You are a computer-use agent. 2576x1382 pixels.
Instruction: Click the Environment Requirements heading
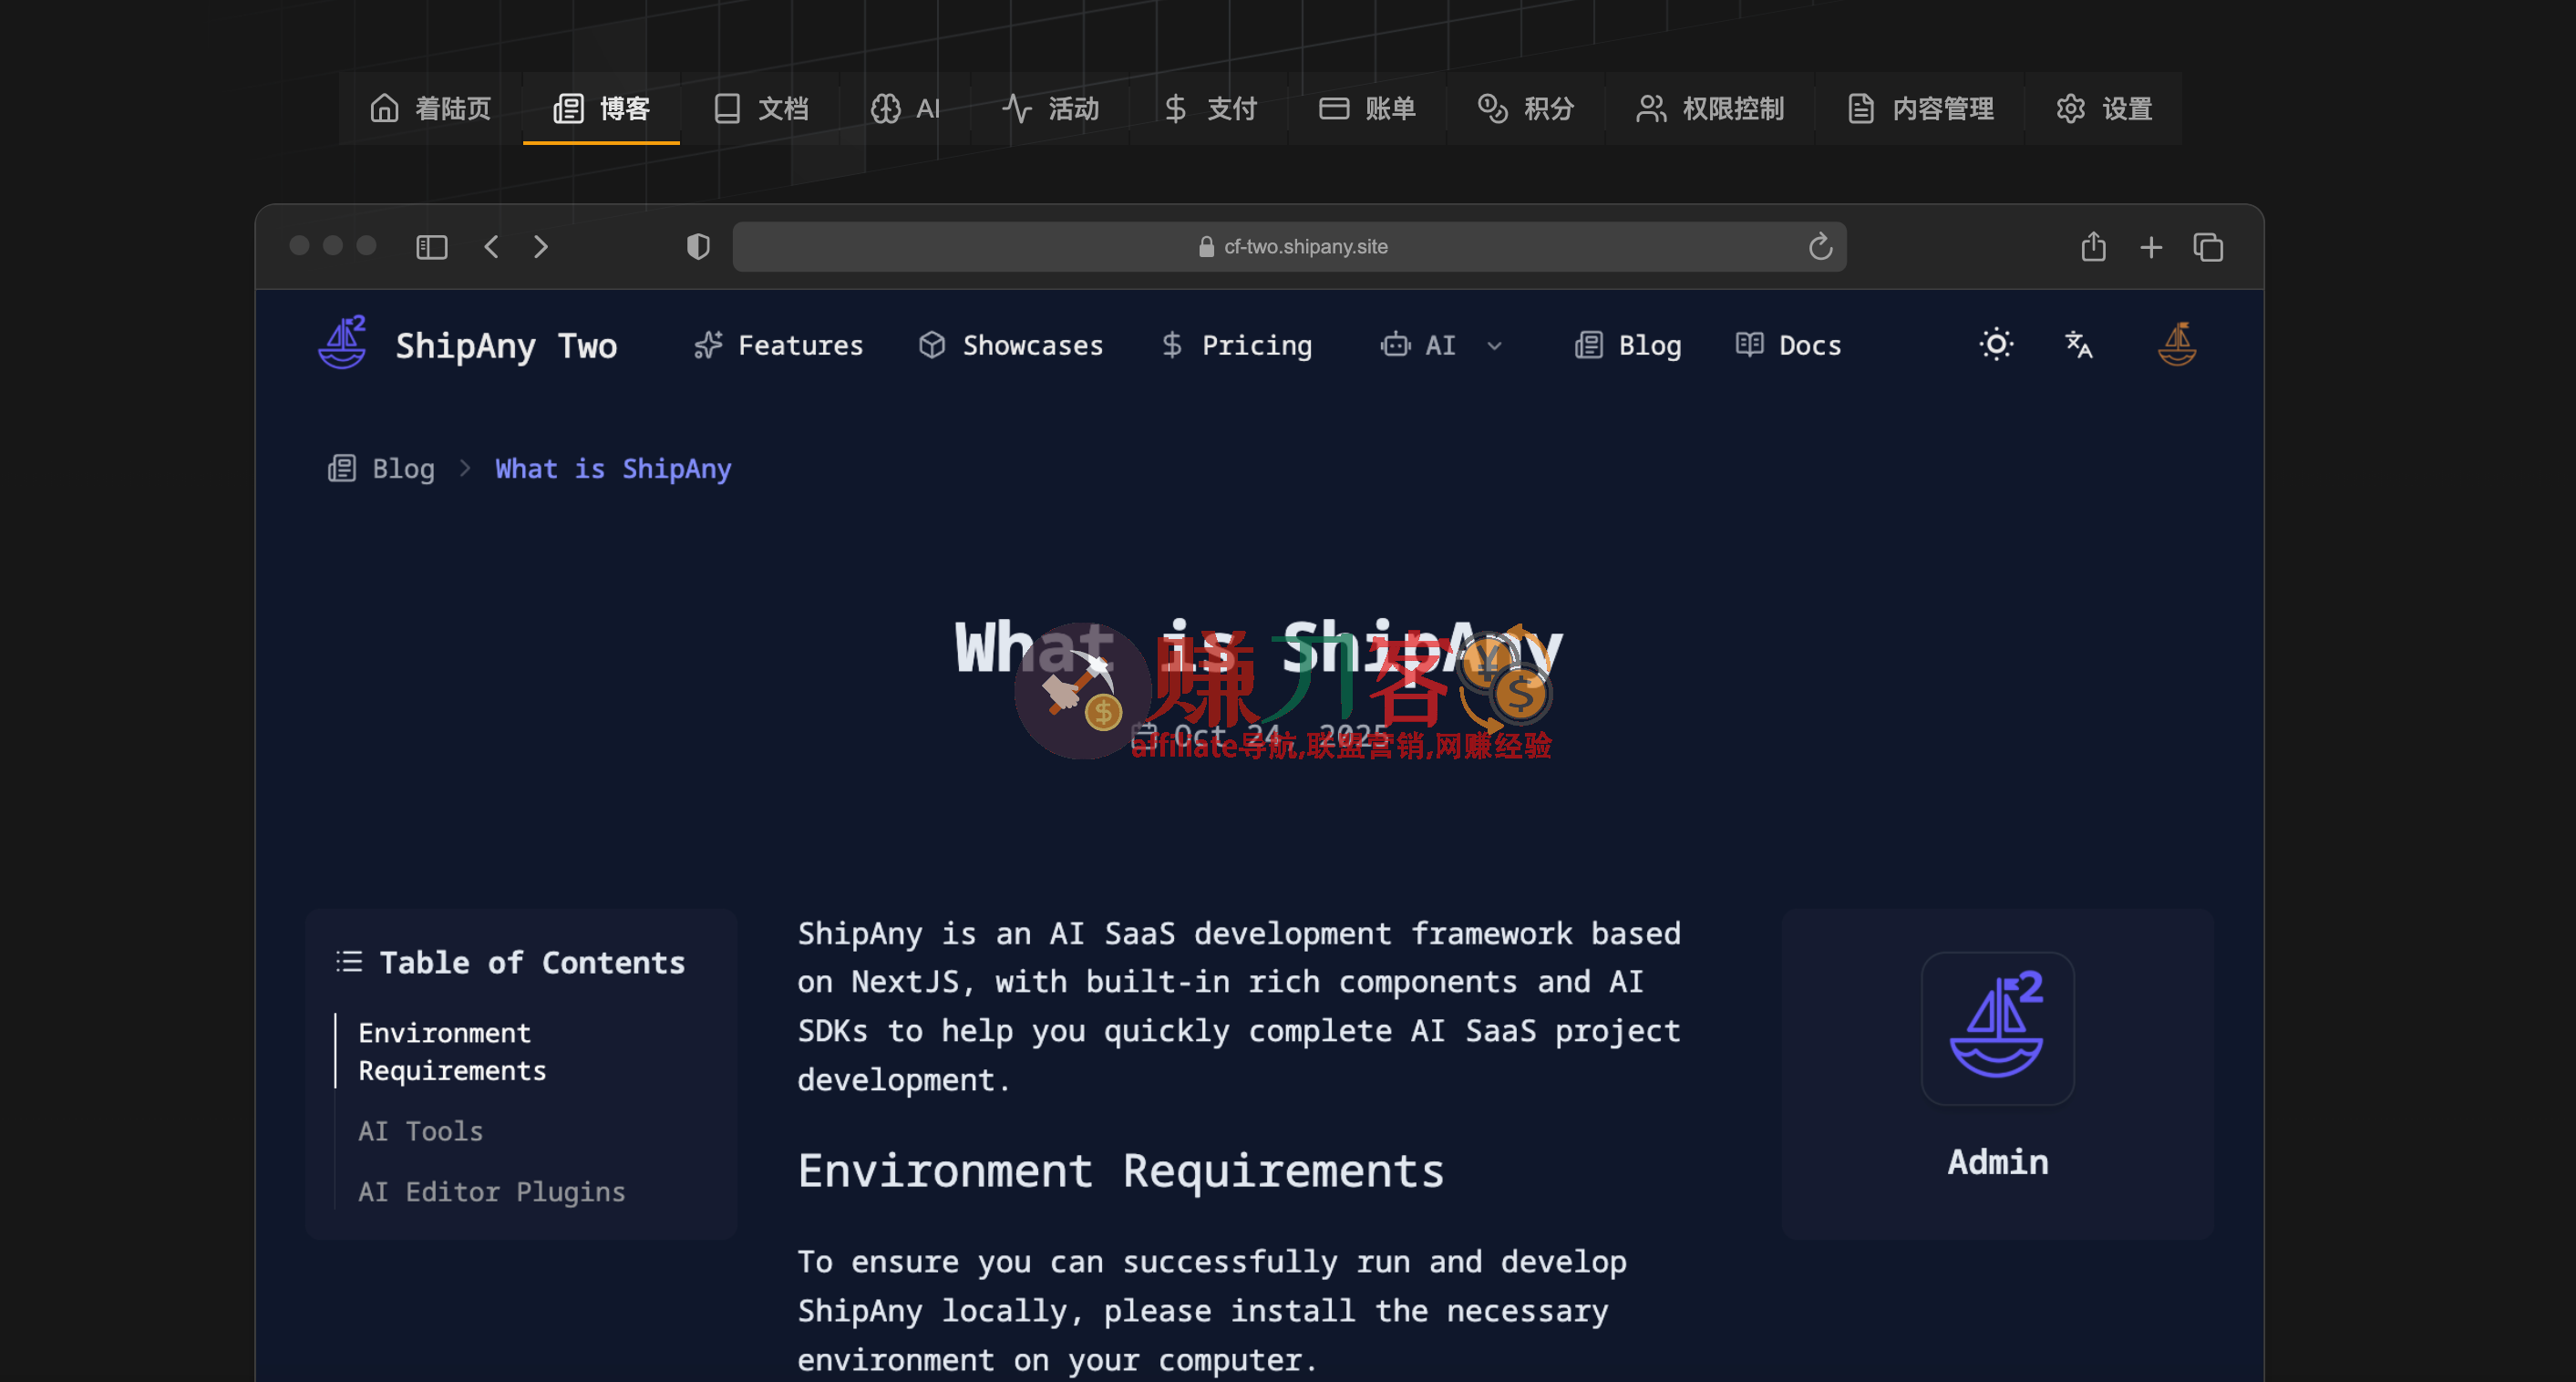coord(1120,1171)
